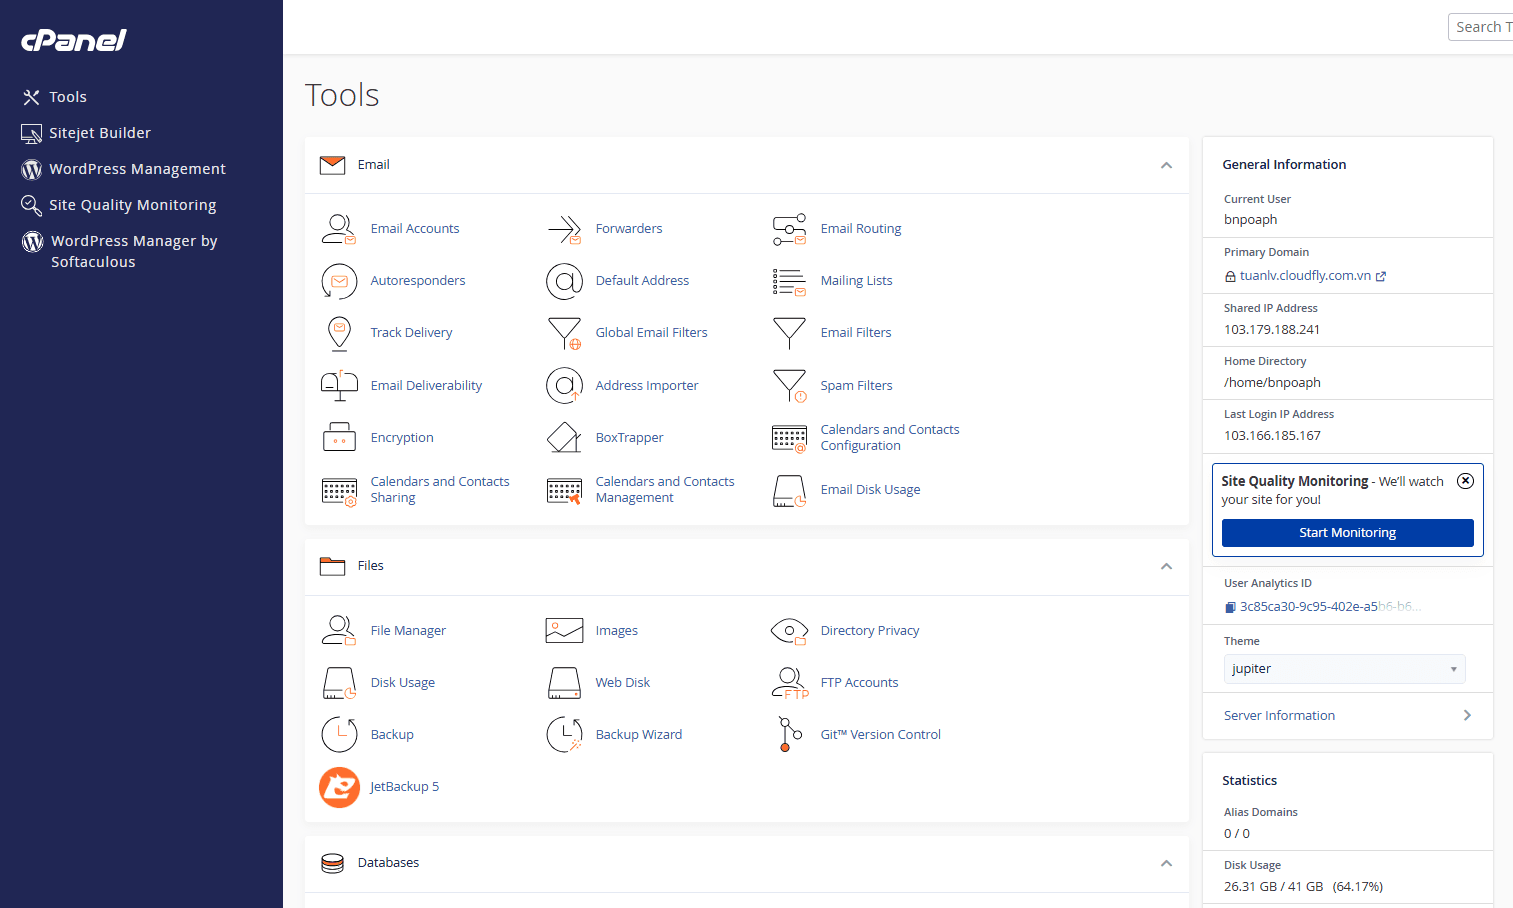Click the FTP Accounts icon
Image resolution: width=1513 pixels, height=908 pixels.
tap(789, 682)
